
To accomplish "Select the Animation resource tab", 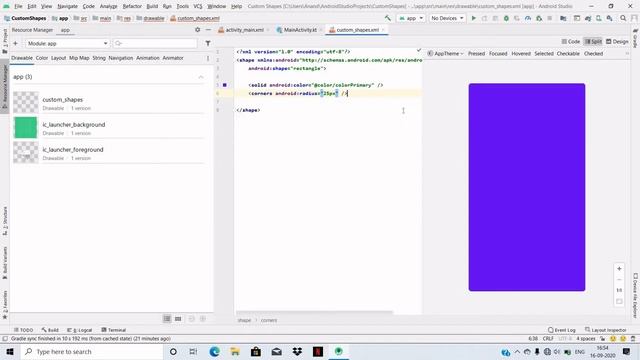I will click(x=148, y=58).
